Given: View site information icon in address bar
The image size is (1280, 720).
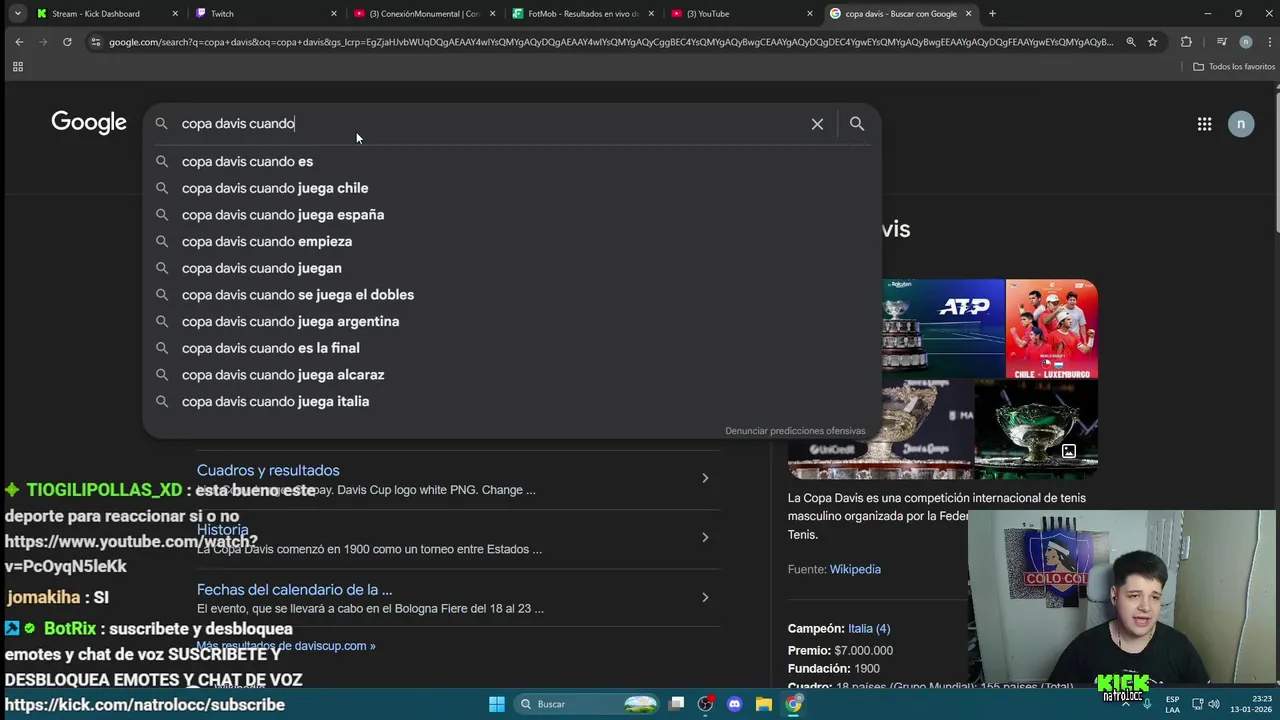Looking at the screenshot, I should tap(95, 42).
